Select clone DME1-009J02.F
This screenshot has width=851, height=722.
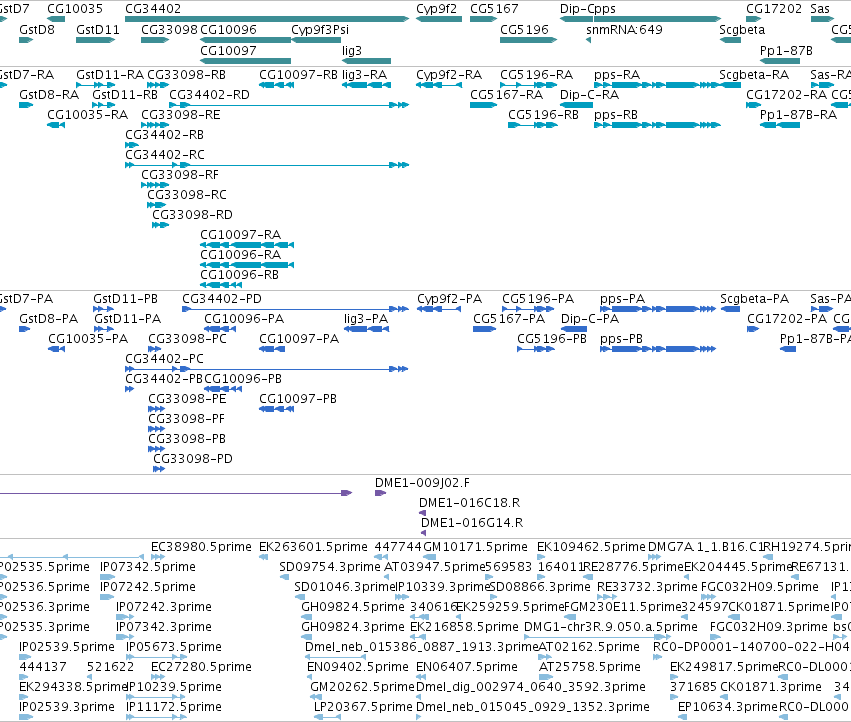(x=380, y=493)
